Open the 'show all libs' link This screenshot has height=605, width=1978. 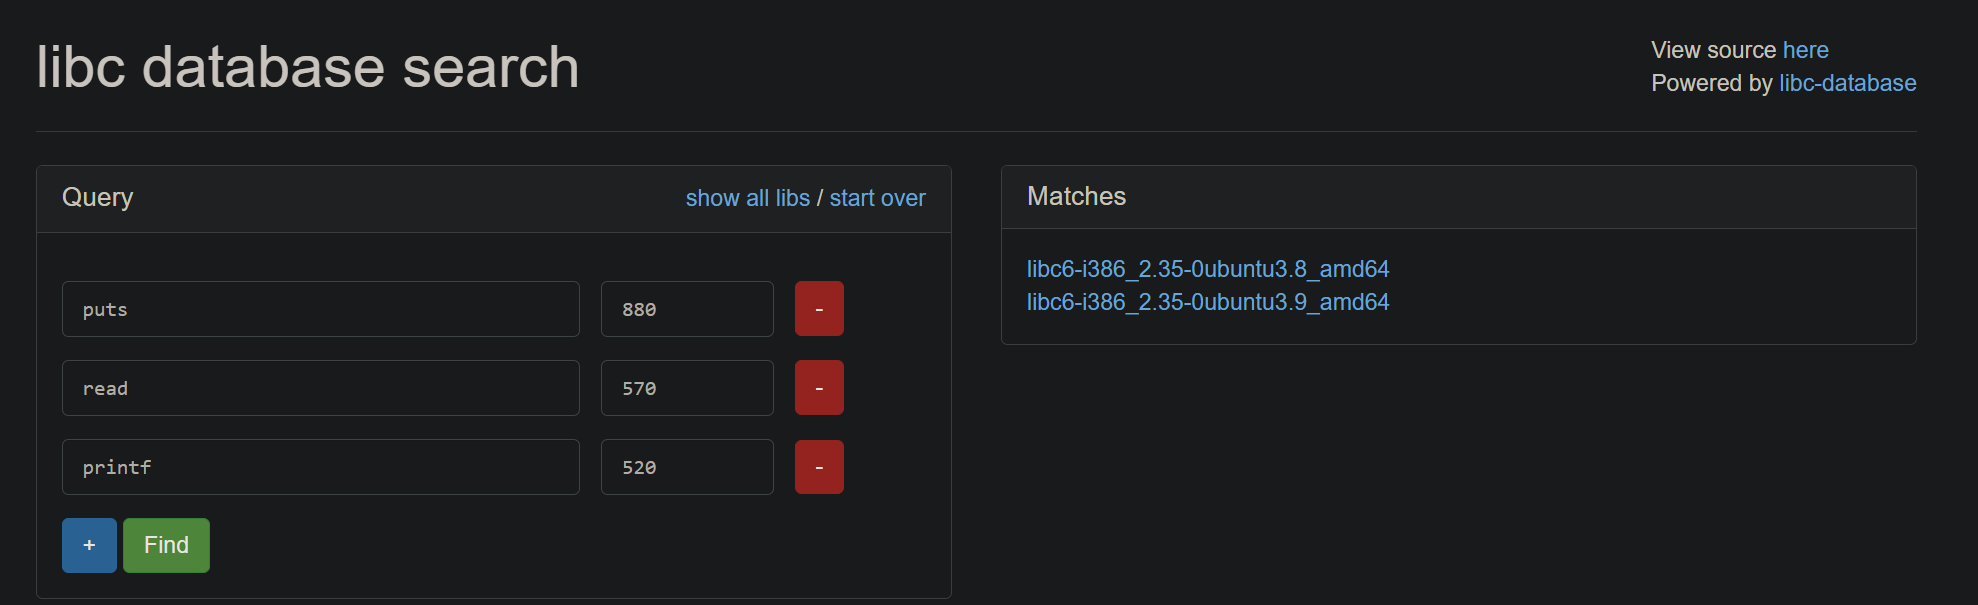(x=747, y=198)
